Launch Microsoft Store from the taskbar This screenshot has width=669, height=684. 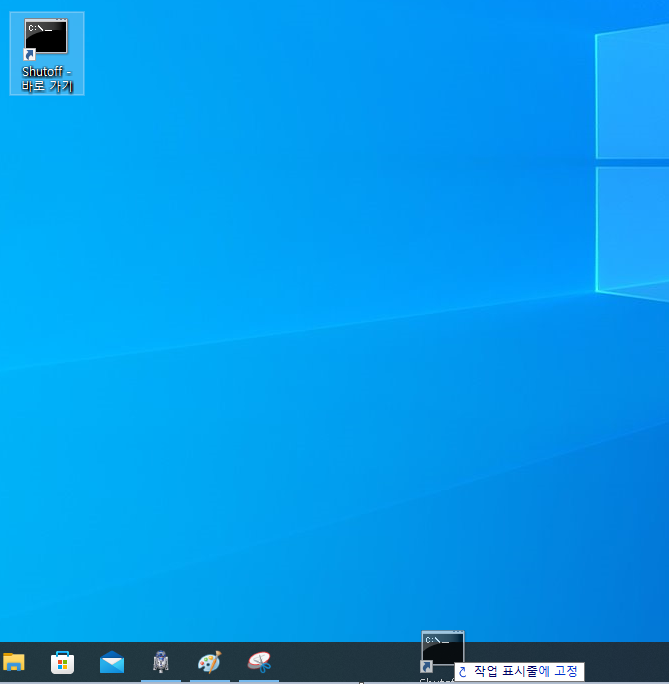[62, 663]
